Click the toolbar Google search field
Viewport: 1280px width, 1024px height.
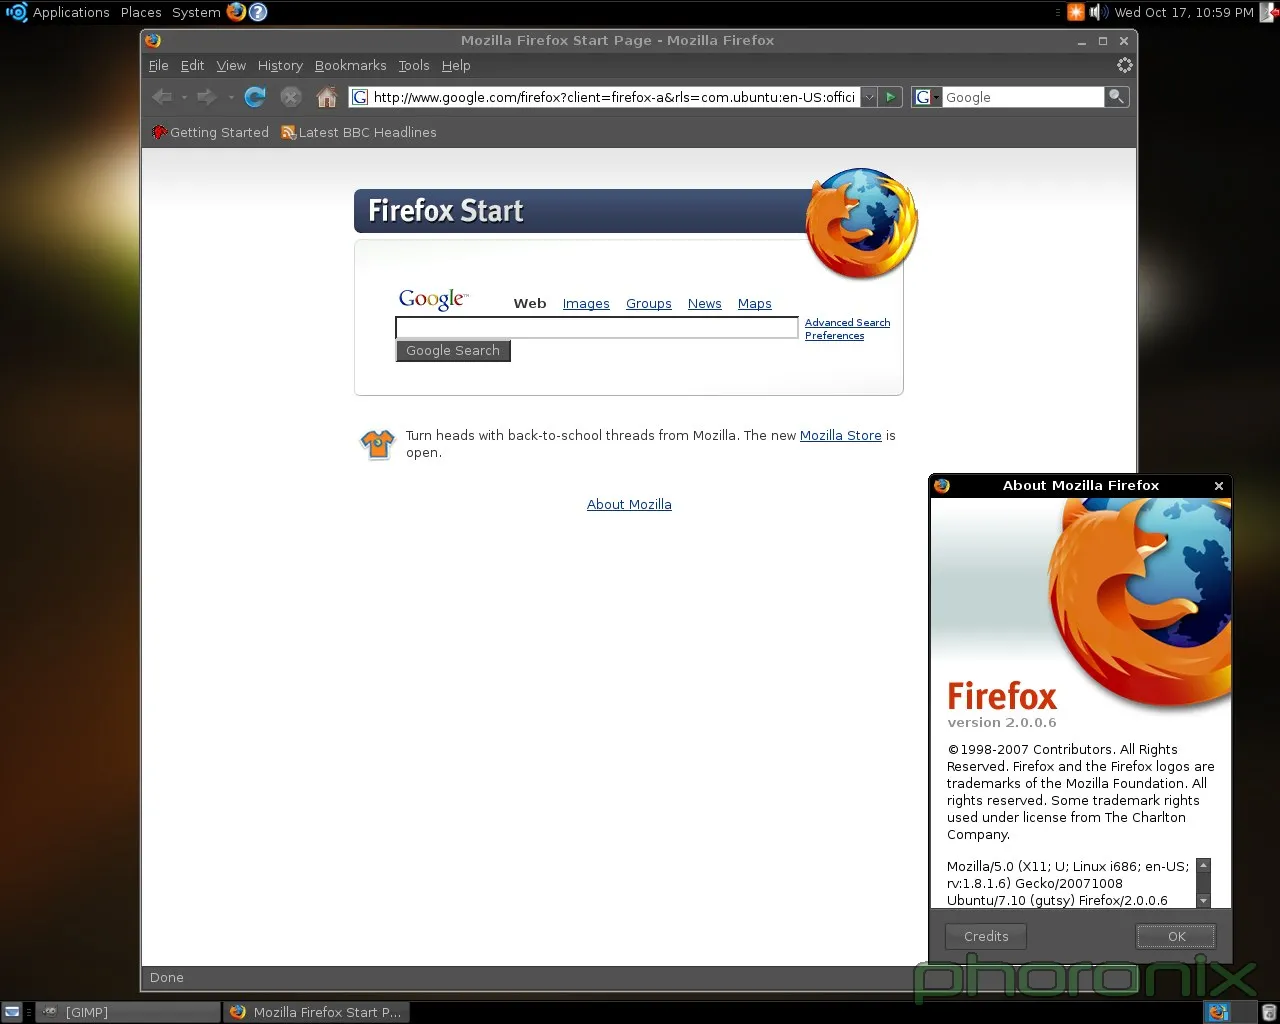(1023, 97)
